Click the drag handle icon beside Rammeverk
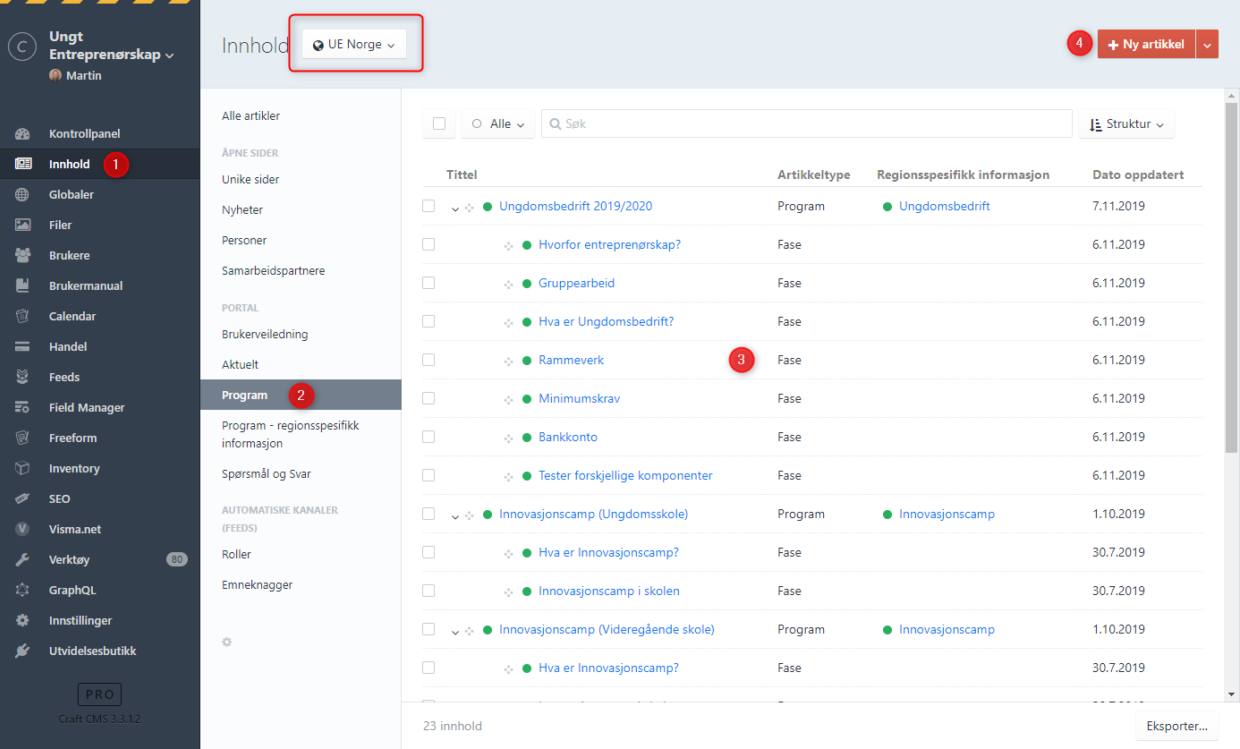Screen dimensions: 1240x749 (x=508, y=361)
